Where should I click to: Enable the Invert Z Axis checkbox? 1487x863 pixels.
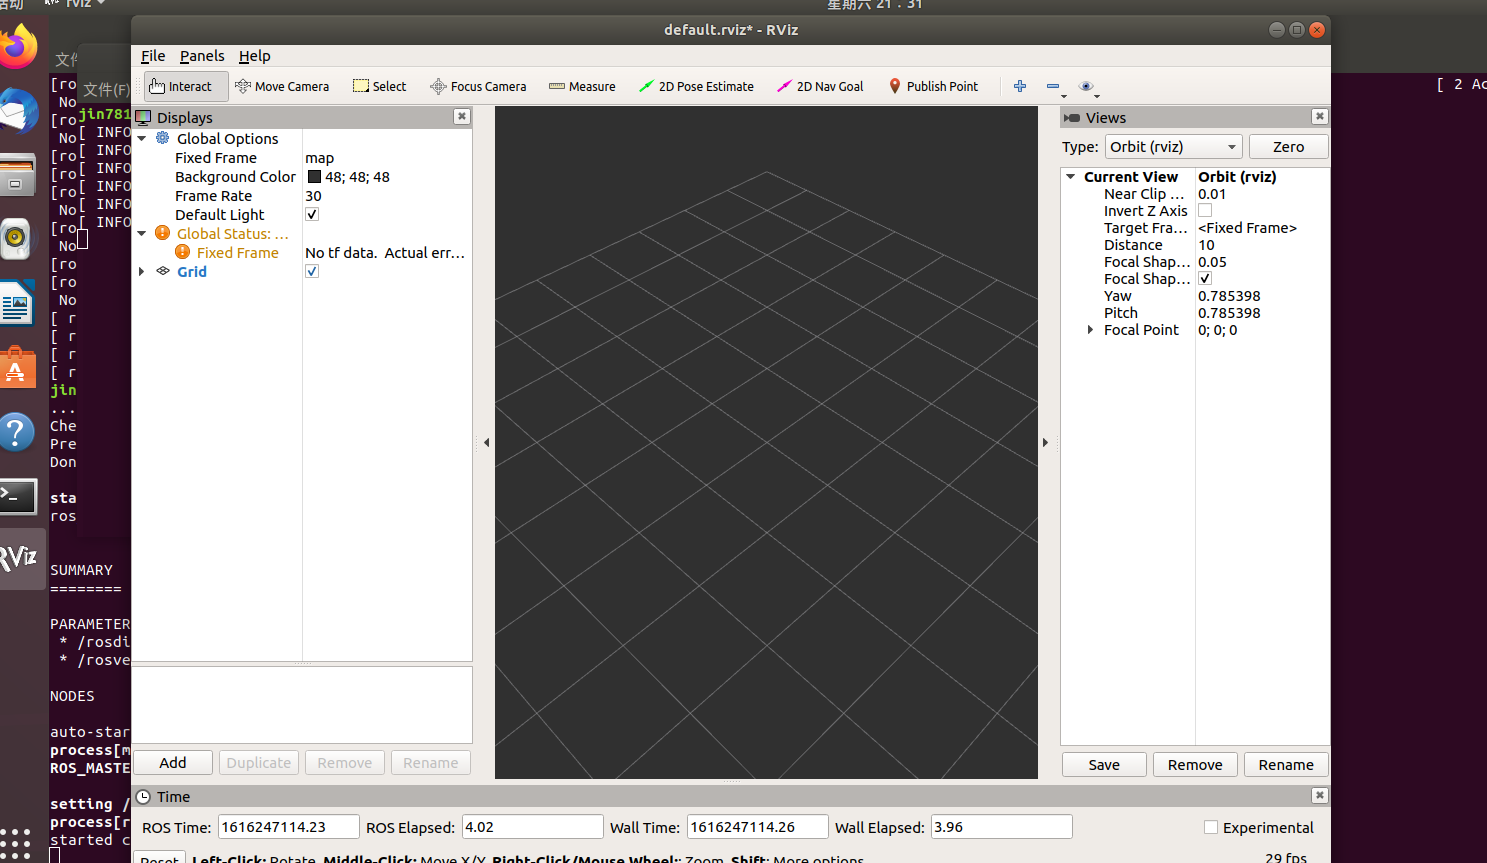pyautogui.click(x=1205, y=210)
